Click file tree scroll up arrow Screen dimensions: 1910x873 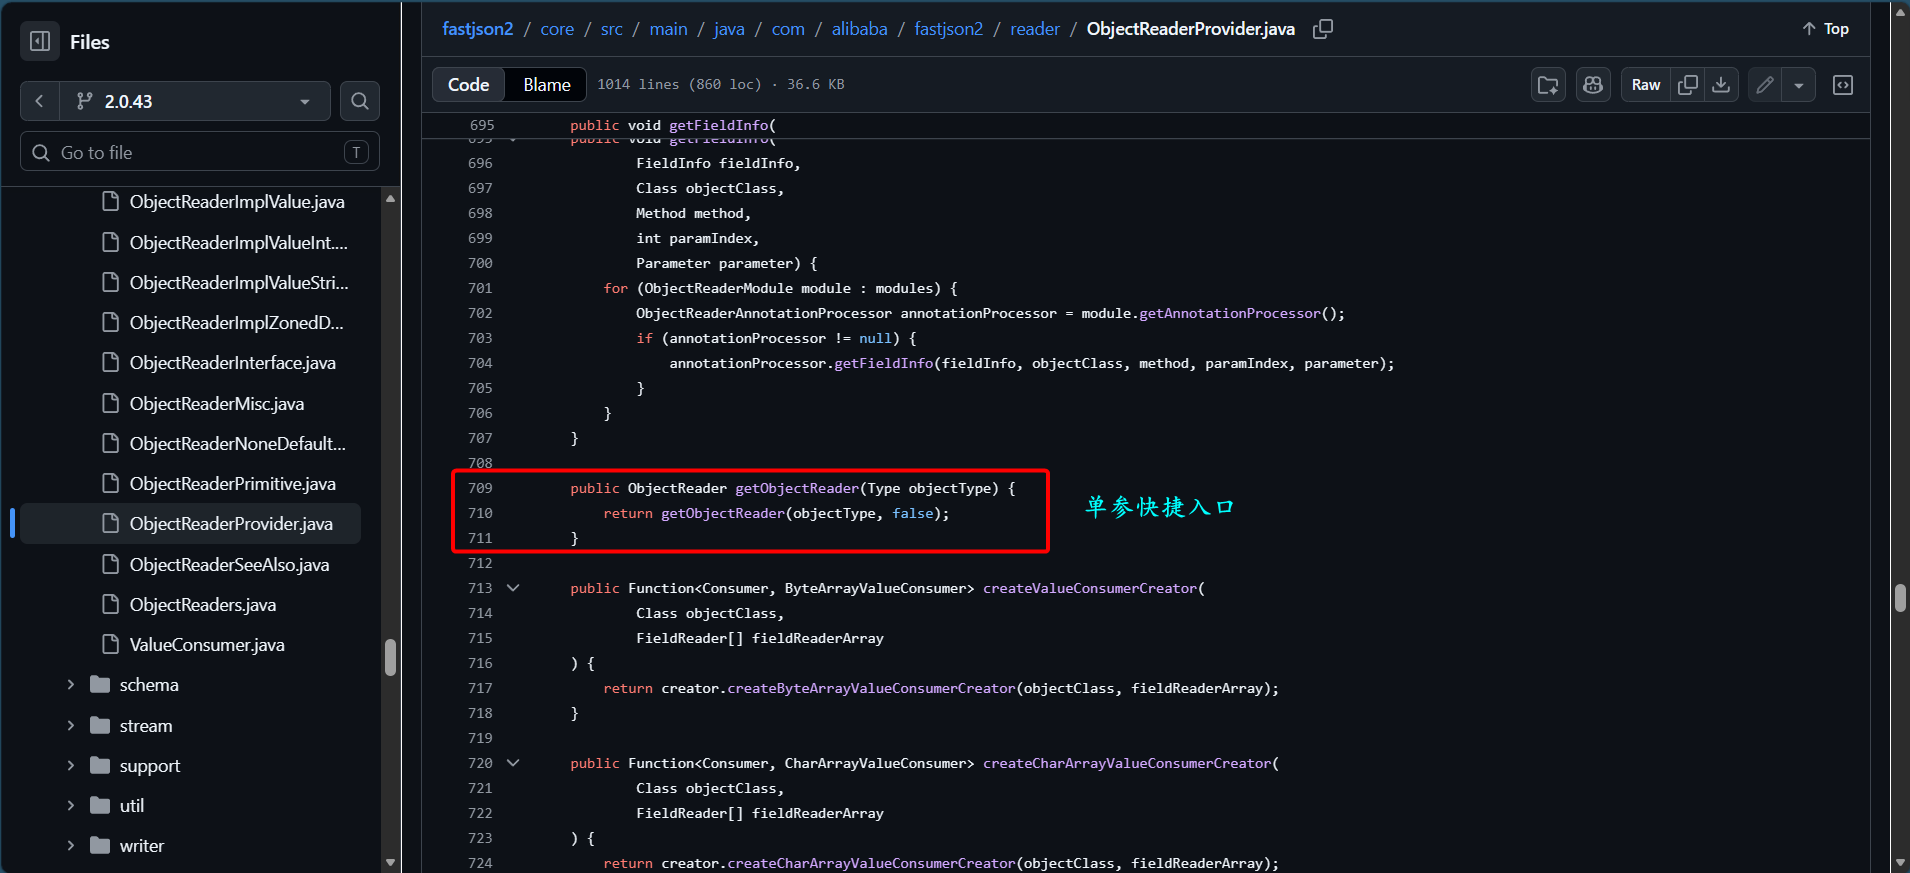pos(390,198)
